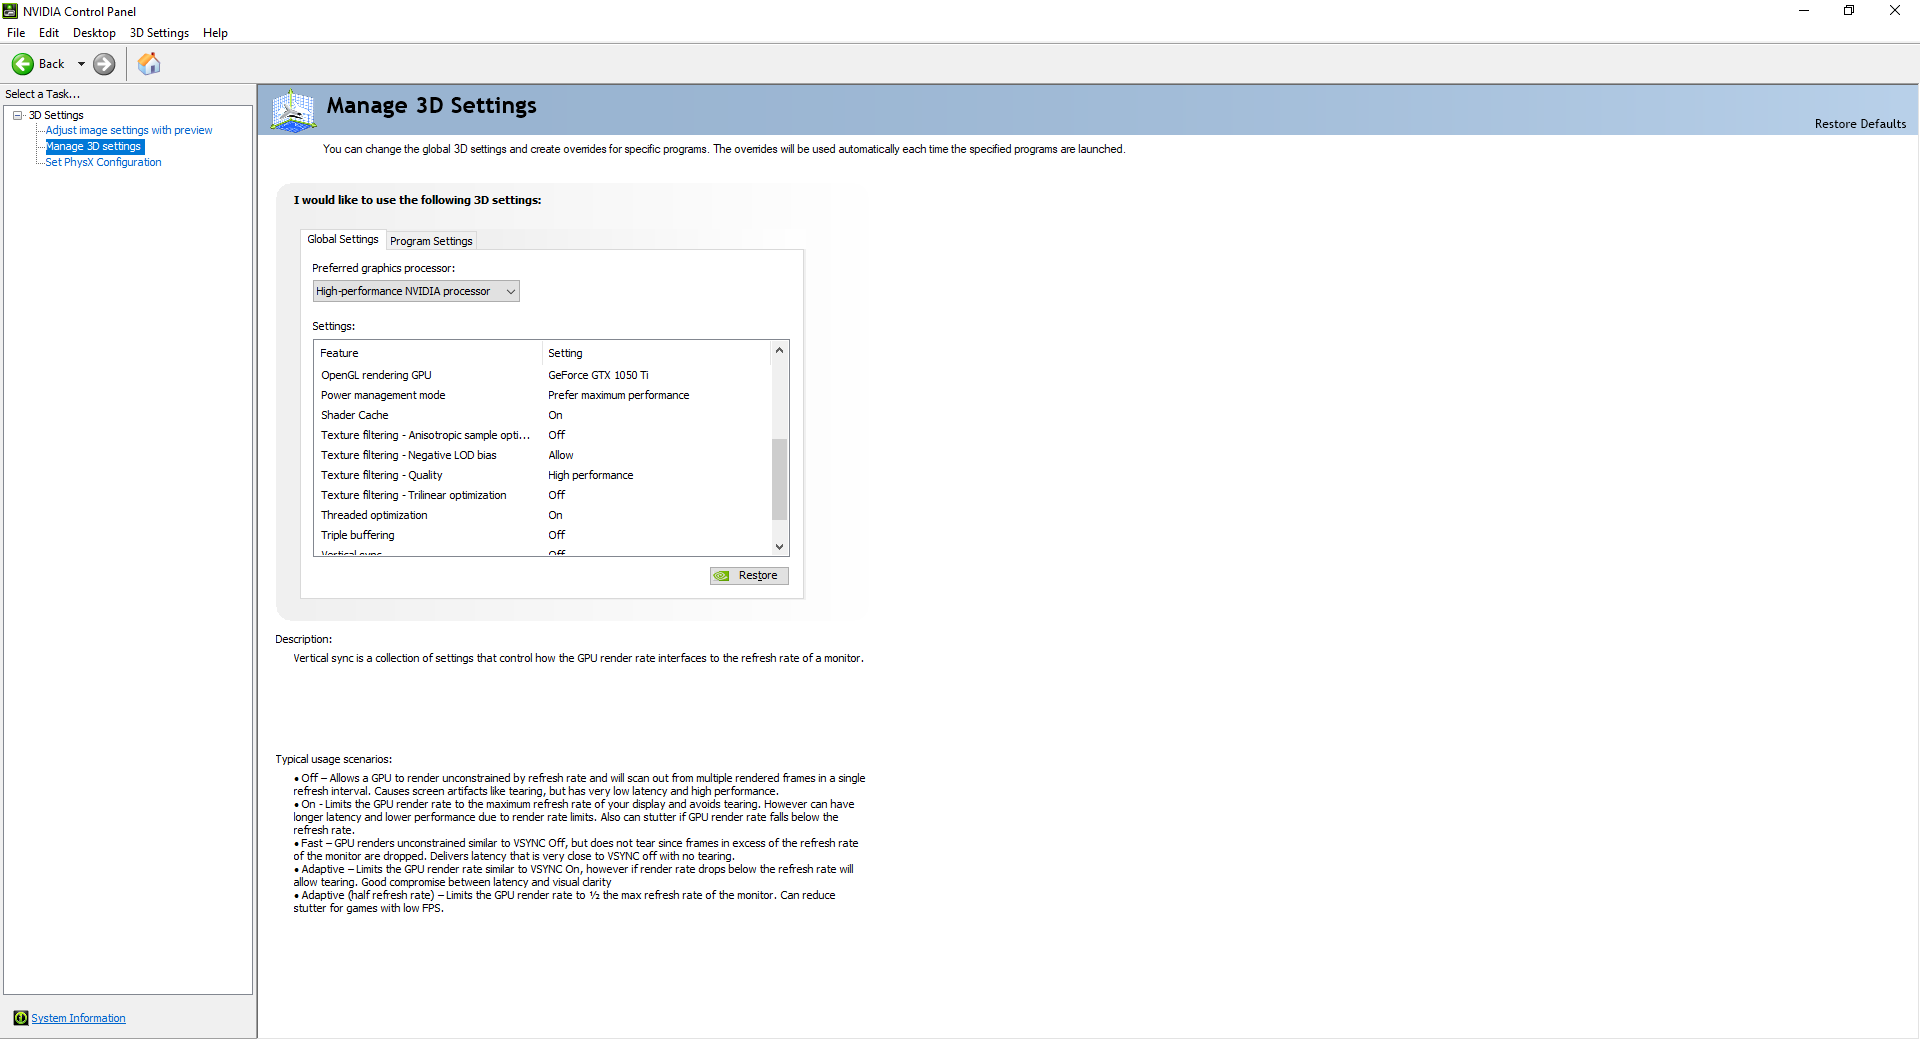Open the File menu

16,33
